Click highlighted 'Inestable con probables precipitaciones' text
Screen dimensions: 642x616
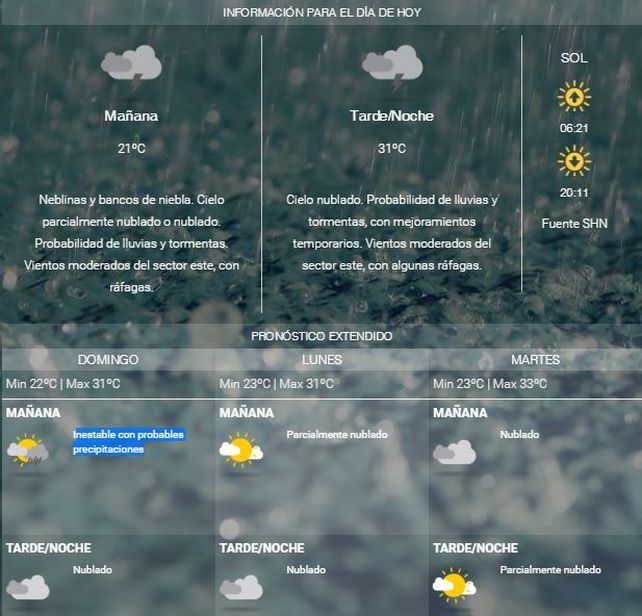pyautogui.click(x=129, y=442)
